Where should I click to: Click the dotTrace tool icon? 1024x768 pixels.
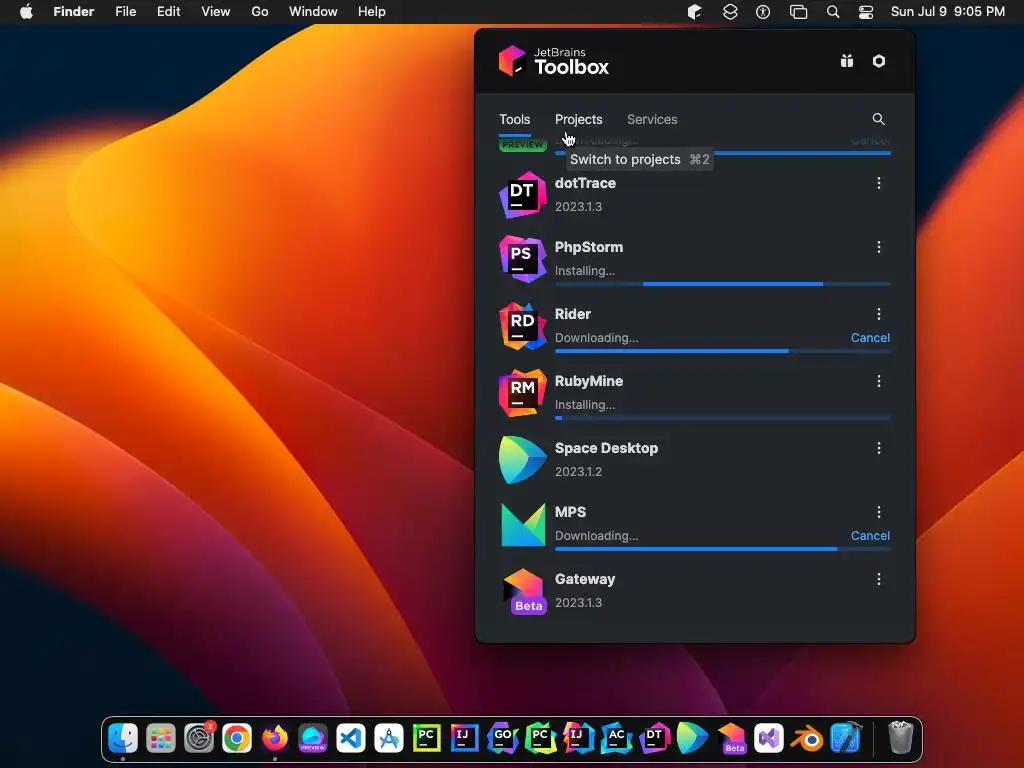pyautogui.click(x=522, y=195)
